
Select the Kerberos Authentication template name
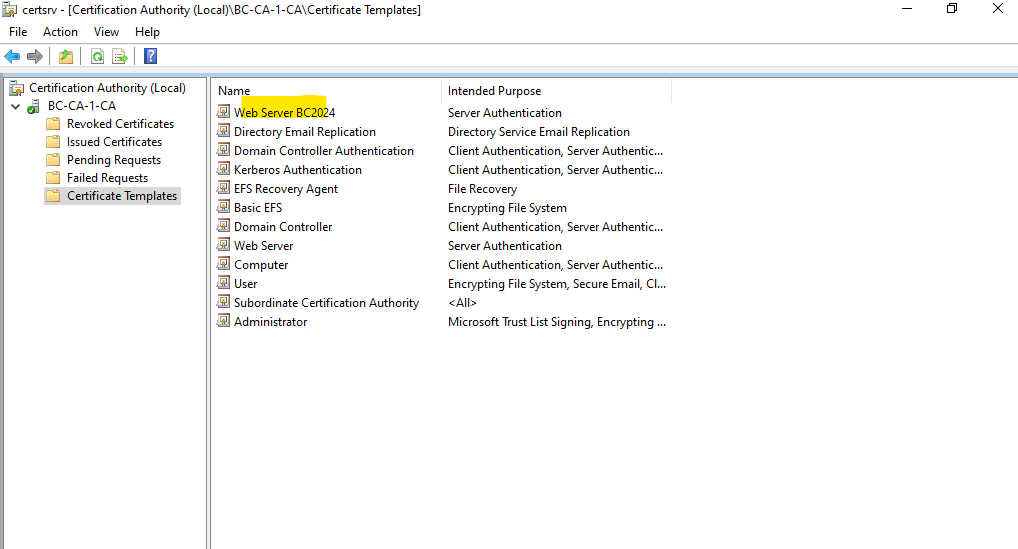[297, 169]
